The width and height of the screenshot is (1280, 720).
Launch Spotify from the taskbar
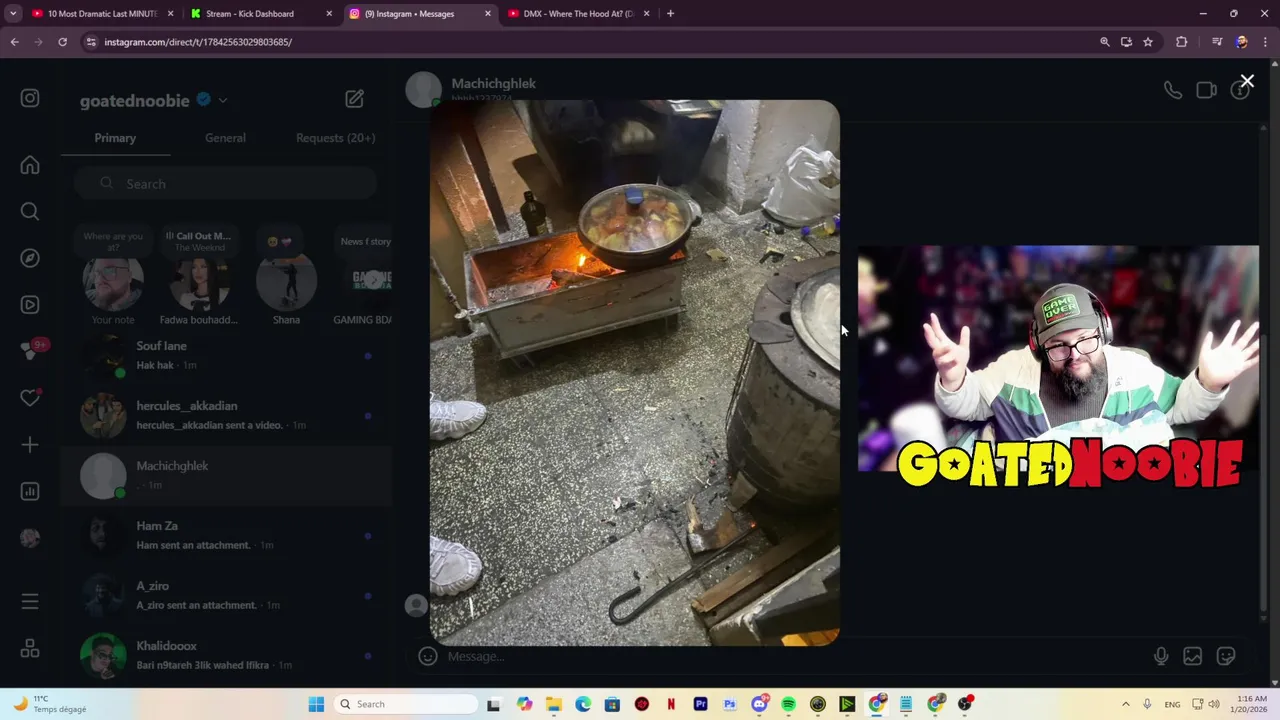[788, 704]
